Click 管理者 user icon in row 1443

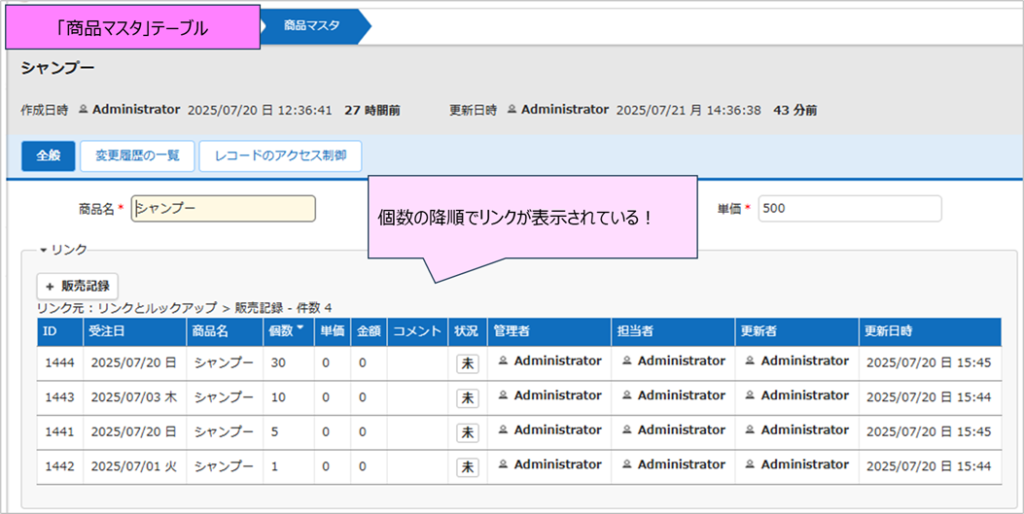point(503,395)
